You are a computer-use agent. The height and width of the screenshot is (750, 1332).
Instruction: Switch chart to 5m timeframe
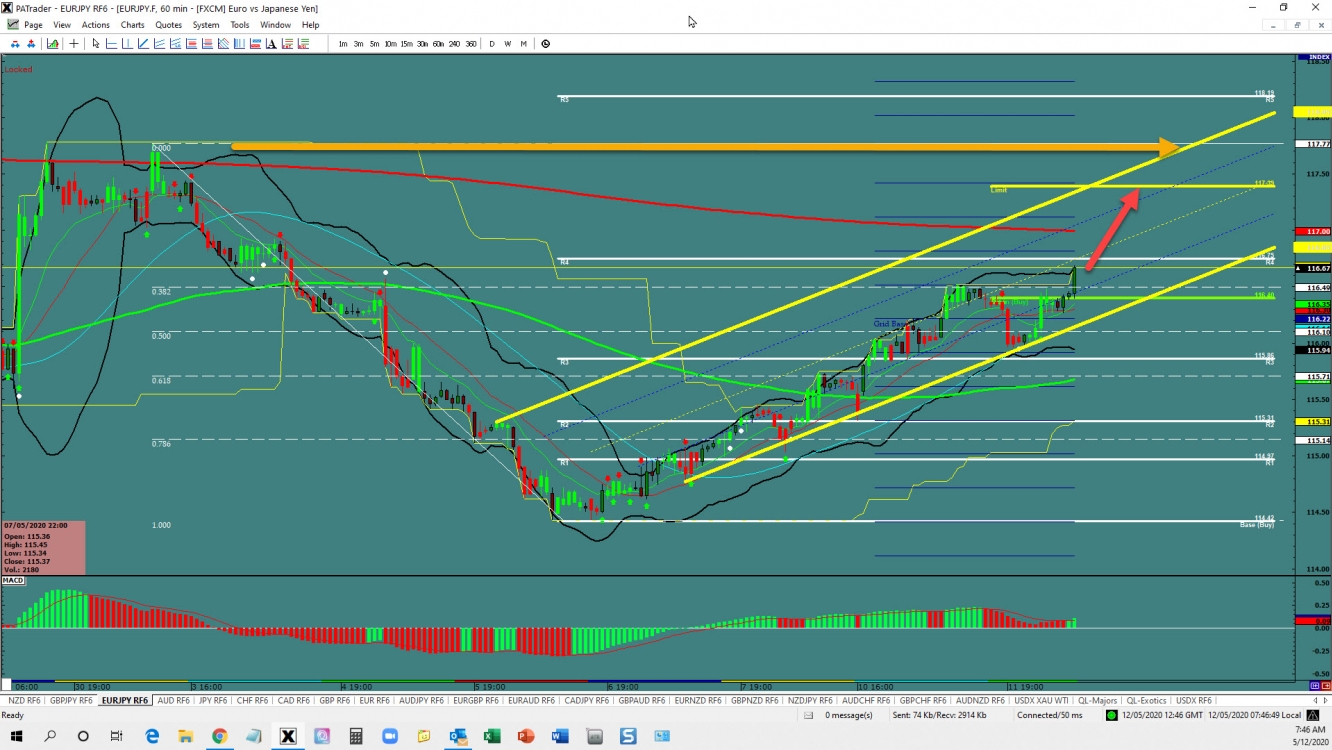pyautogui.click(x=374, y=44)
